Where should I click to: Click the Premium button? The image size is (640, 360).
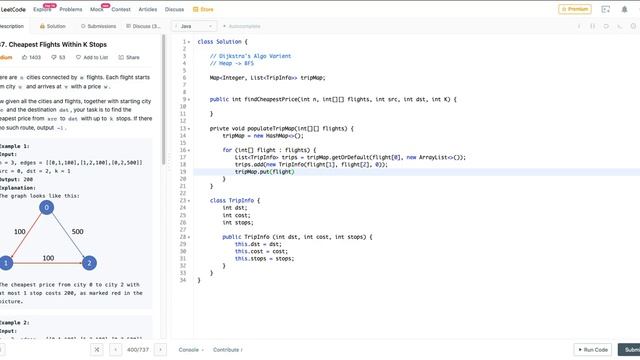click(575, 9)
